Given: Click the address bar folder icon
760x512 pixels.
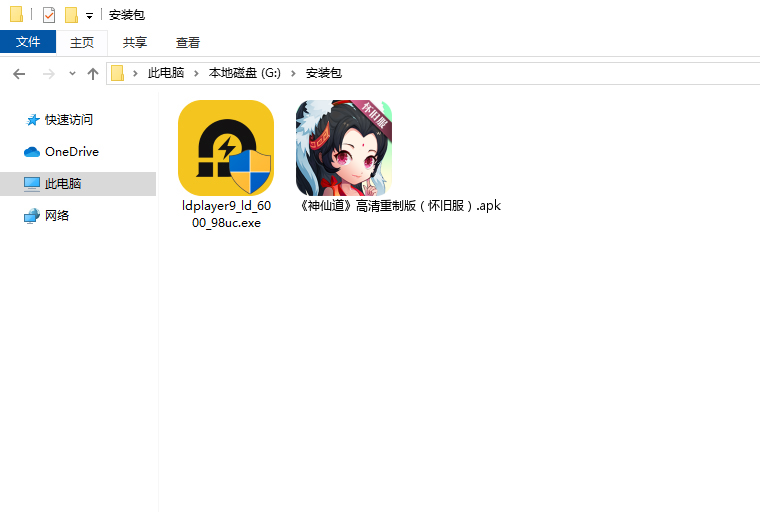Looking at the screenshot, I should pos(118,73).
